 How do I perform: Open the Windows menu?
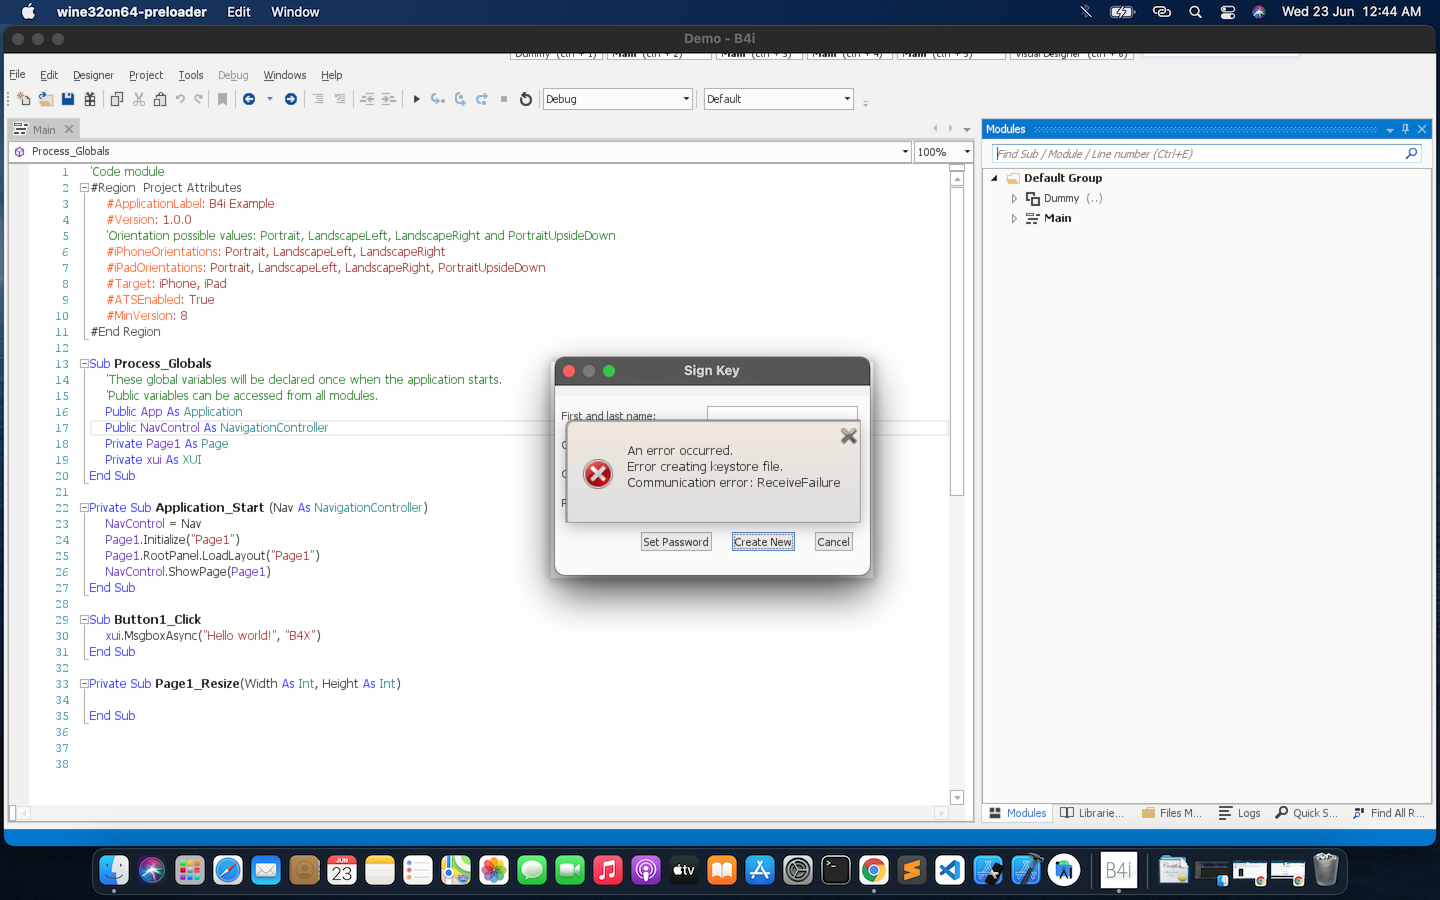285,75
